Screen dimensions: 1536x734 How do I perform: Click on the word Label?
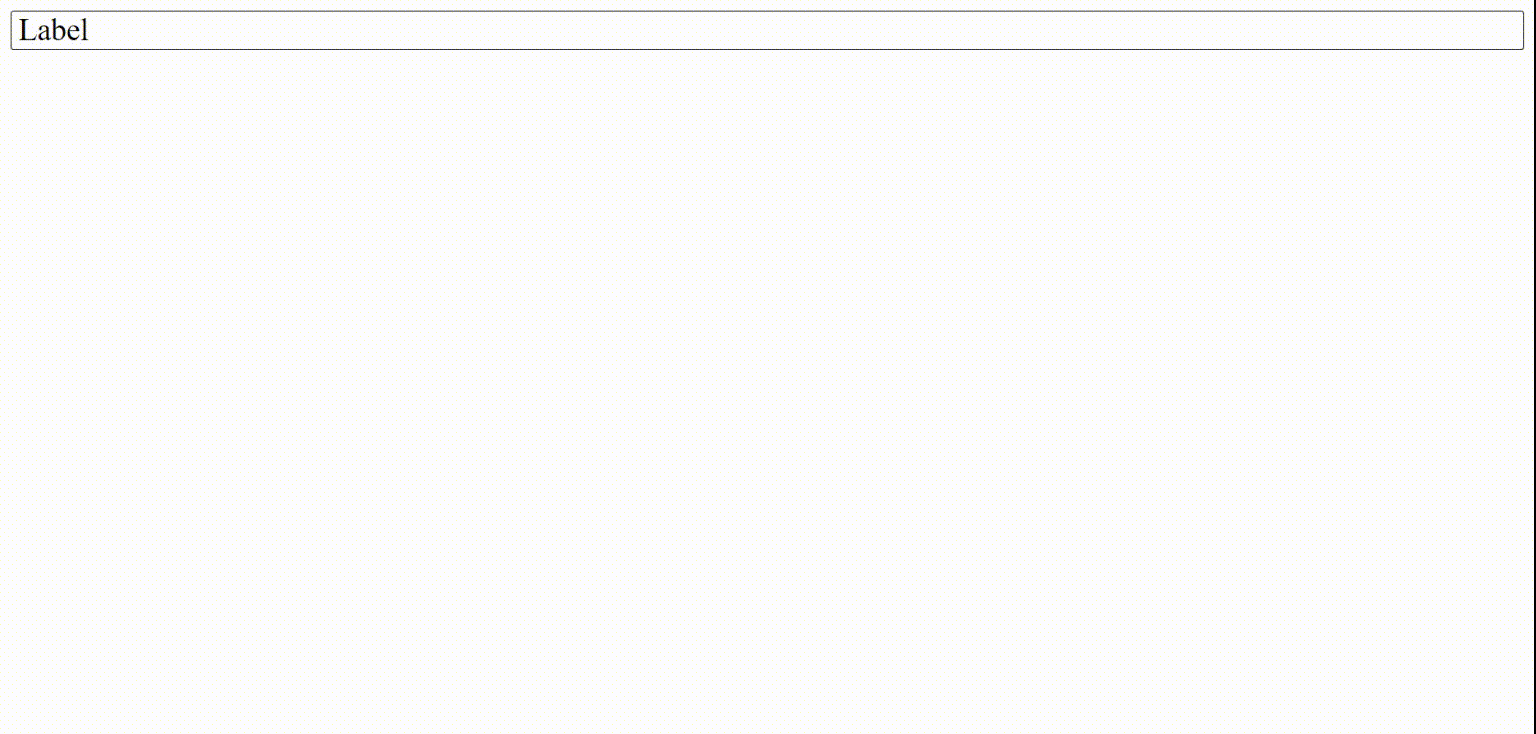(54, 30)
